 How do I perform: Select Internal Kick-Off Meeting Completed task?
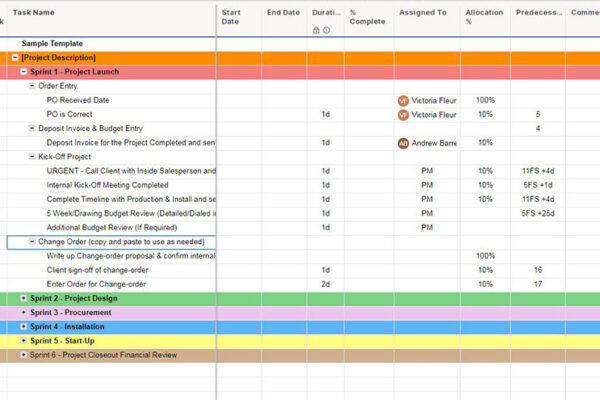coord(107,185)
